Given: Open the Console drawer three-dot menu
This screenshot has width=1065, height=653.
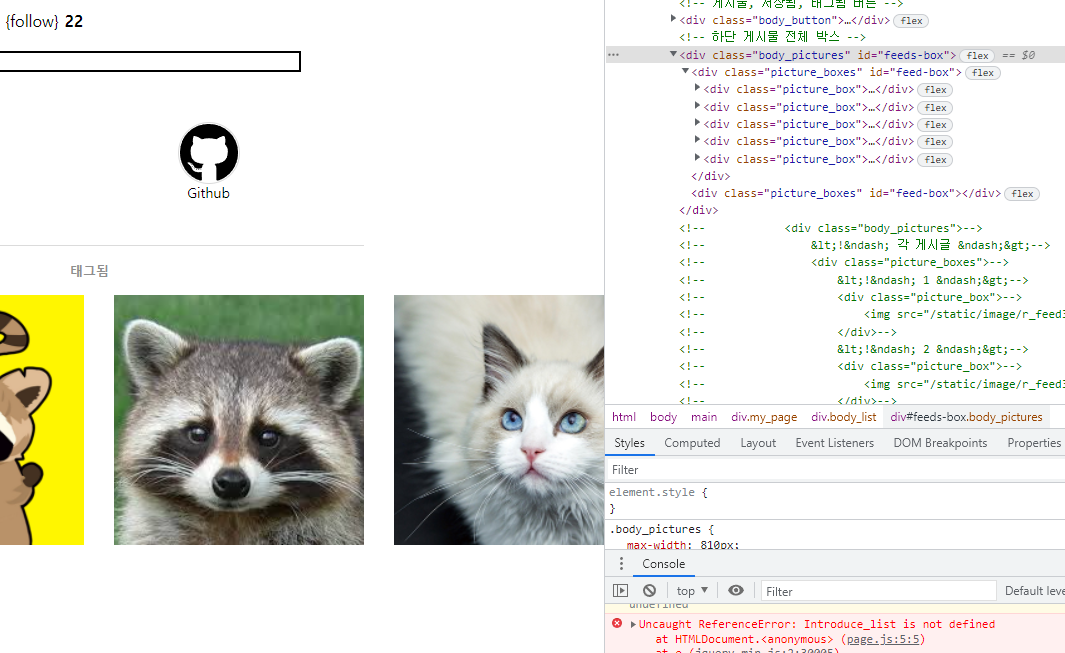Looking at the screenshot, I should tap(621, 563).
